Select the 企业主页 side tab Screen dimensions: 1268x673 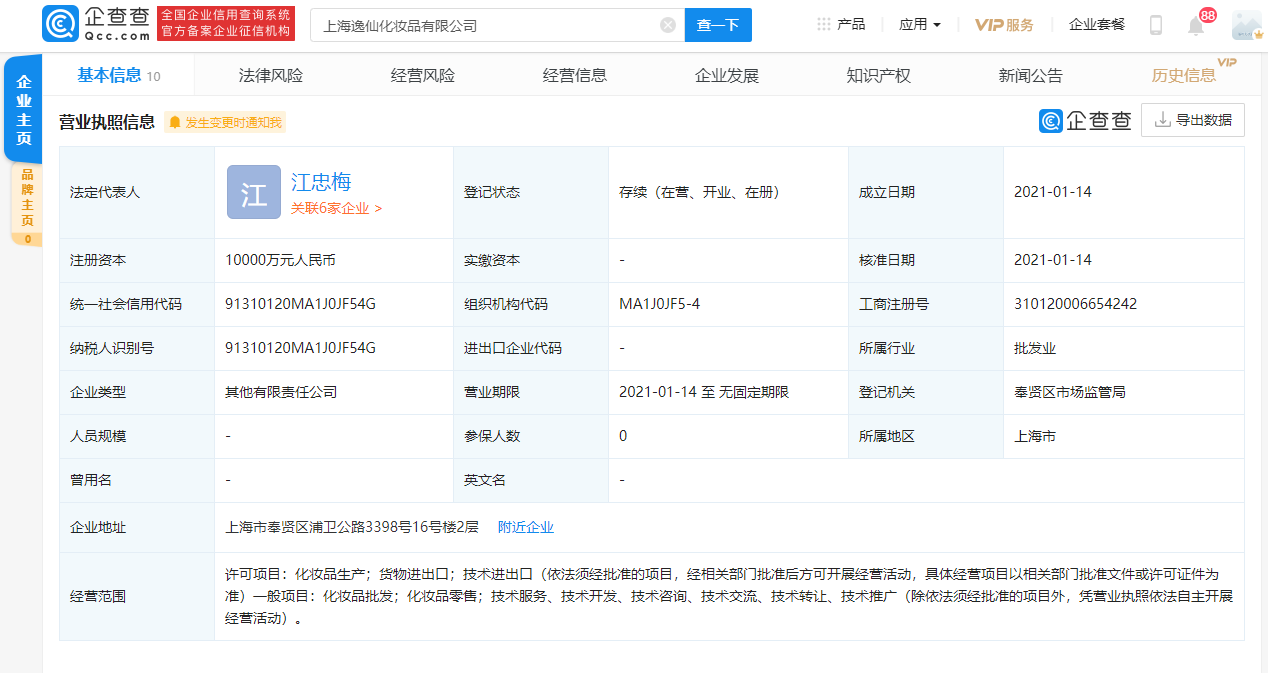click(x=24, y=110)
